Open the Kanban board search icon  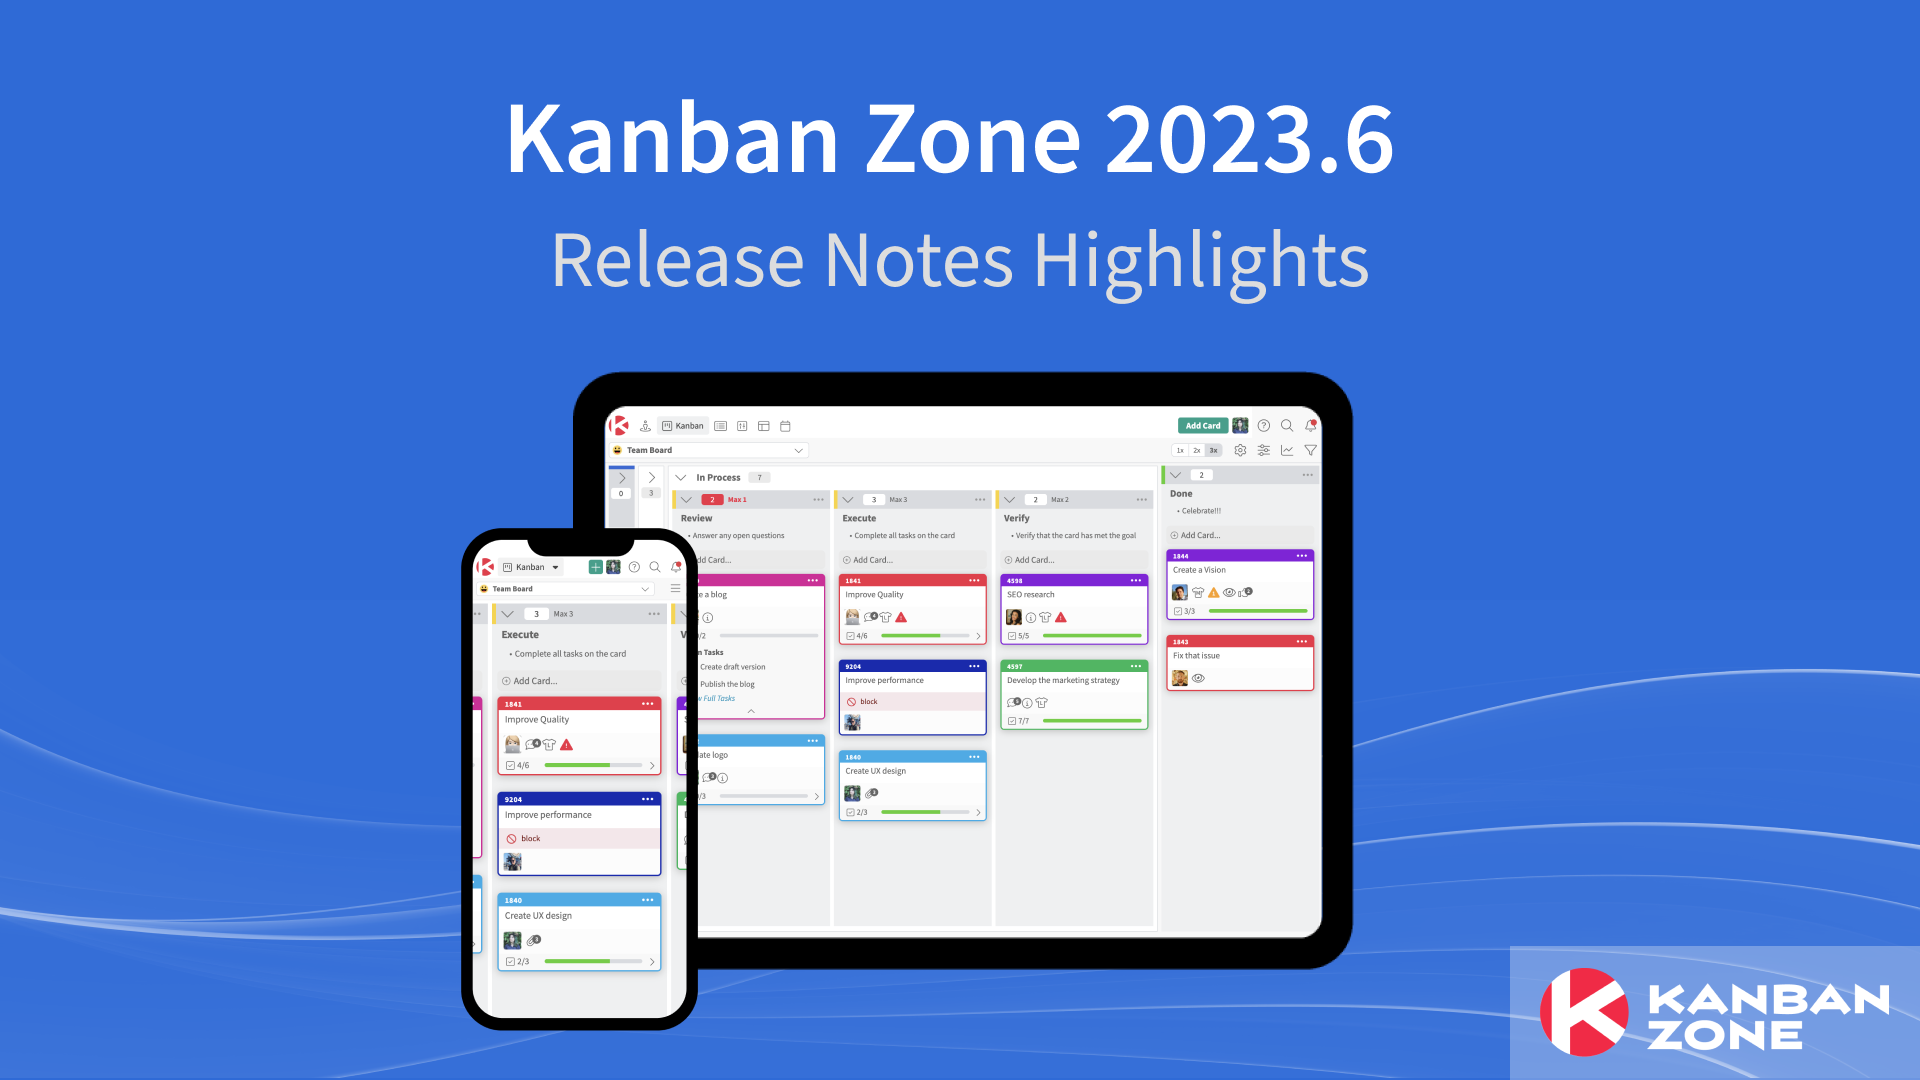(x=1286, y=425)
